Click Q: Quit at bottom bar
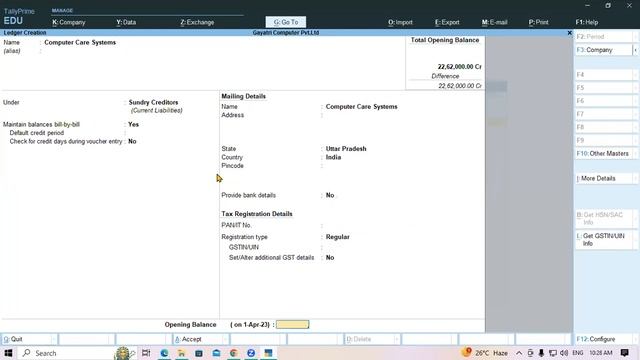Screen dimensions: 640x360 [29, 339]
